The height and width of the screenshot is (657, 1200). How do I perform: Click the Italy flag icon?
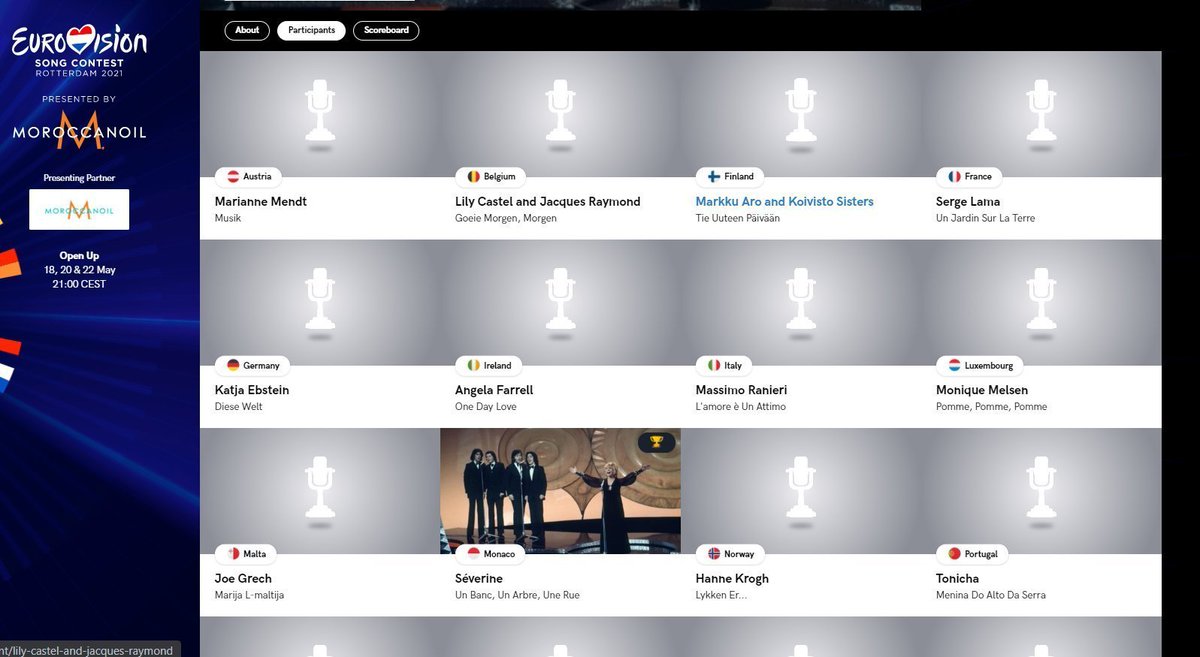[714, 366]
